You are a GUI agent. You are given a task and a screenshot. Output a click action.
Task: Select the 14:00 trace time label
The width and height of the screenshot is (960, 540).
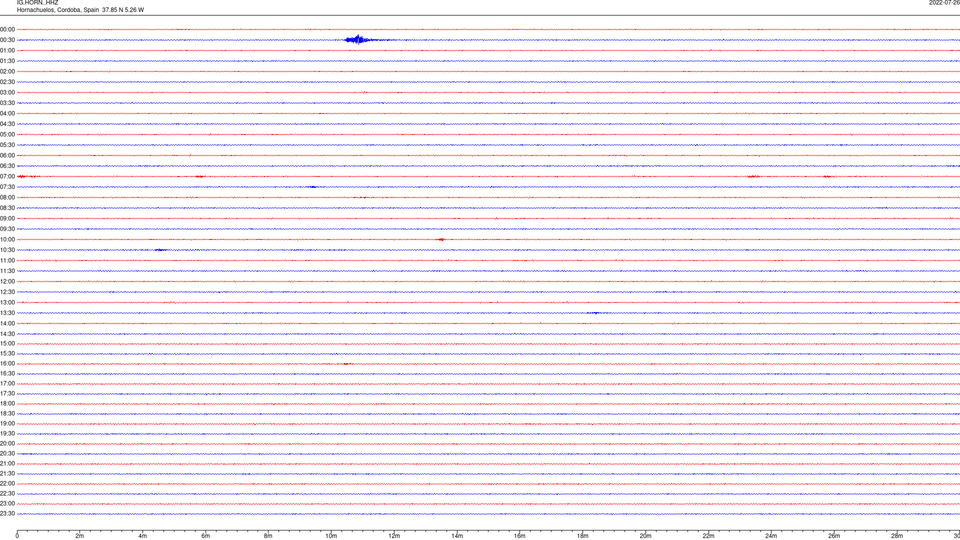(x=7, y=323)
